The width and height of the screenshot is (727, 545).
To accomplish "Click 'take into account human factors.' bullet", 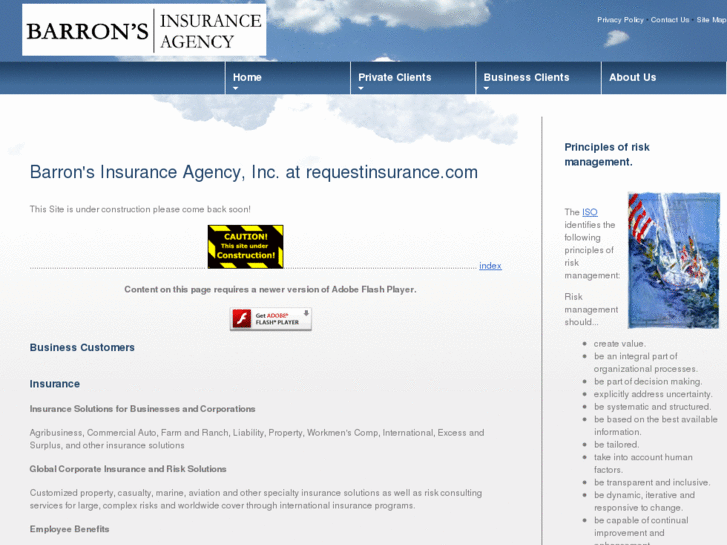I will pyautogui.click(x=643, y=463).
